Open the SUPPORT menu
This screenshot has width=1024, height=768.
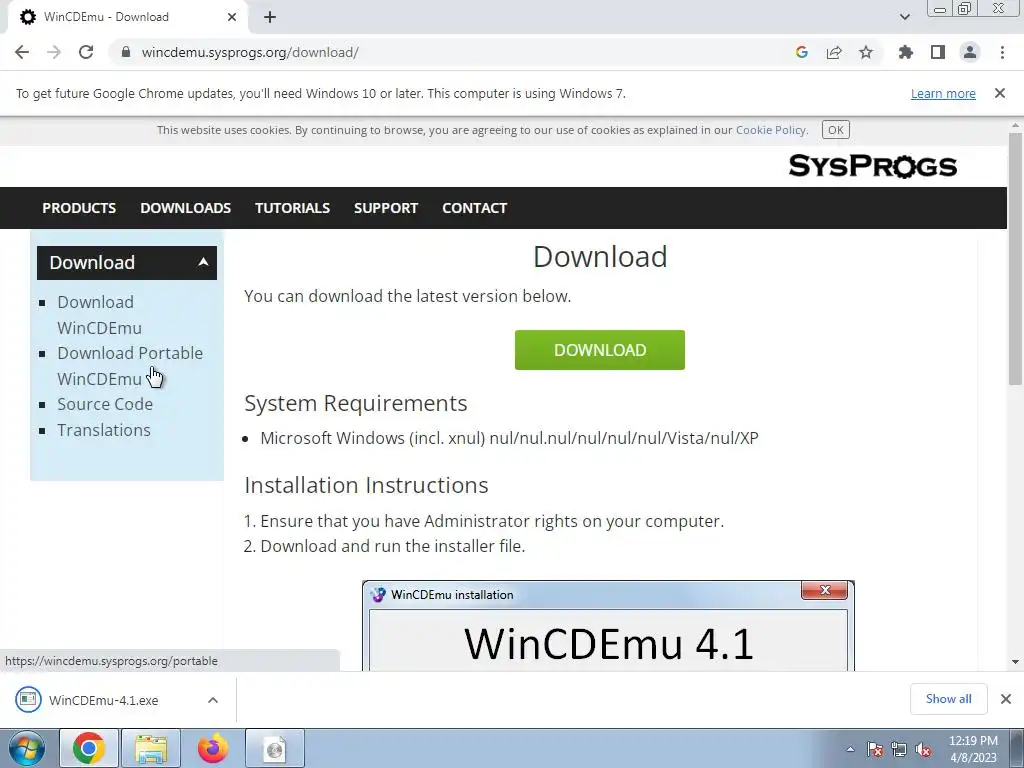385,208
